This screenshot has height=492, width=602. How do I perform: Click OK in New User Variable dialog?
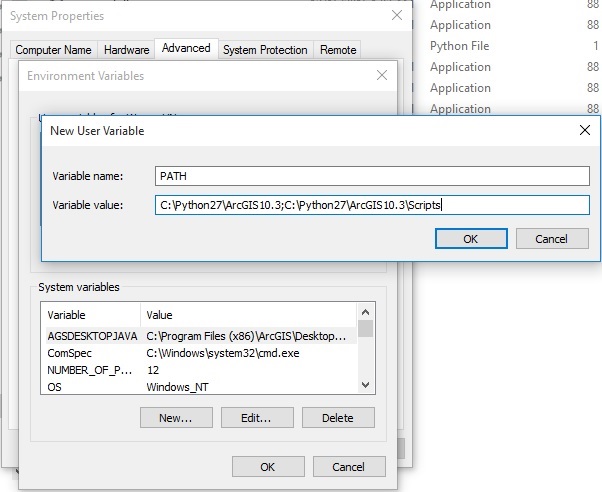coord(471,239)
